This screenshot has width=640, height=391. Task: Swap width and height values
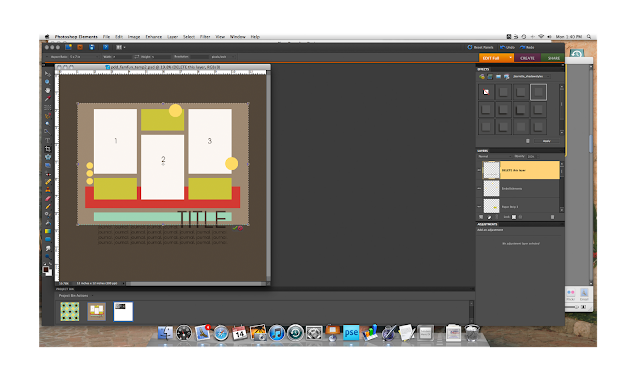point(137,57)
